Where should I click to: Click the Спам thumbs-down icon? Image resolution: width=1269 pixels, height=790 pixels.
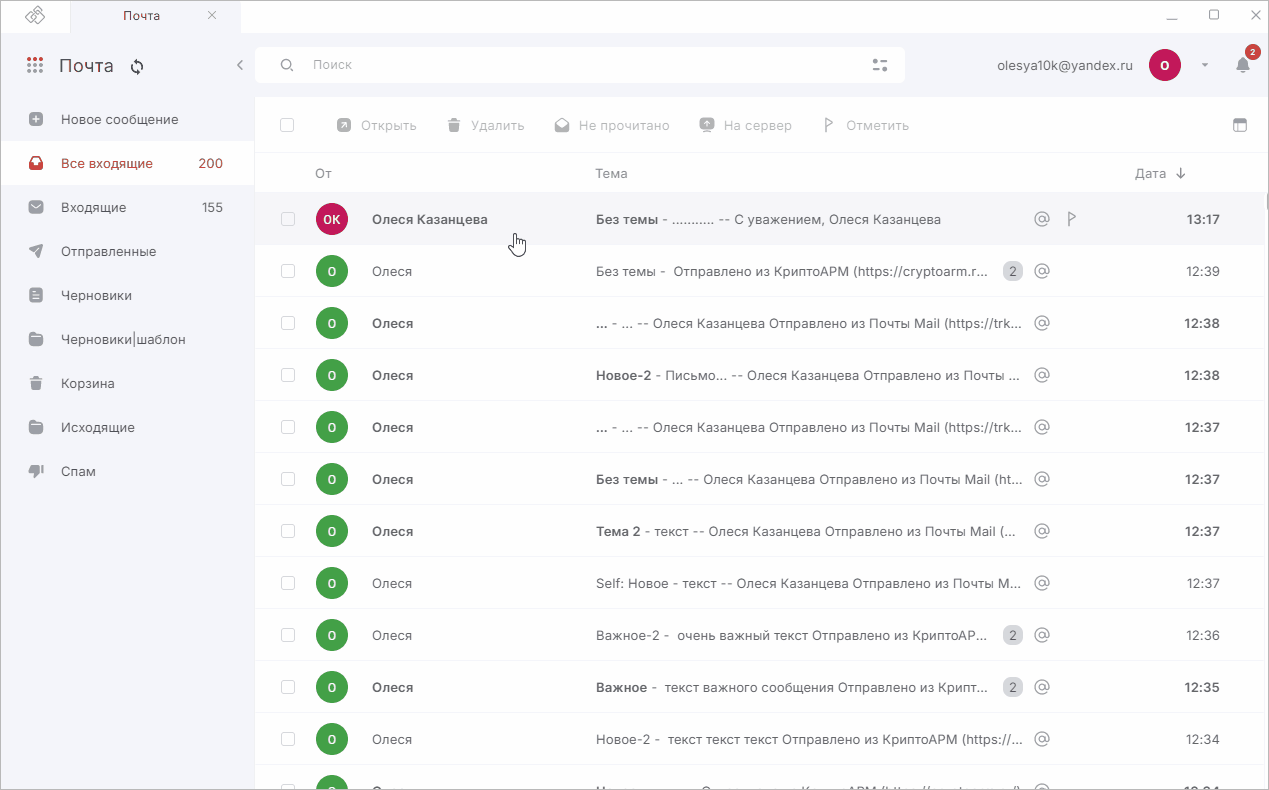[x=36, y=471]
